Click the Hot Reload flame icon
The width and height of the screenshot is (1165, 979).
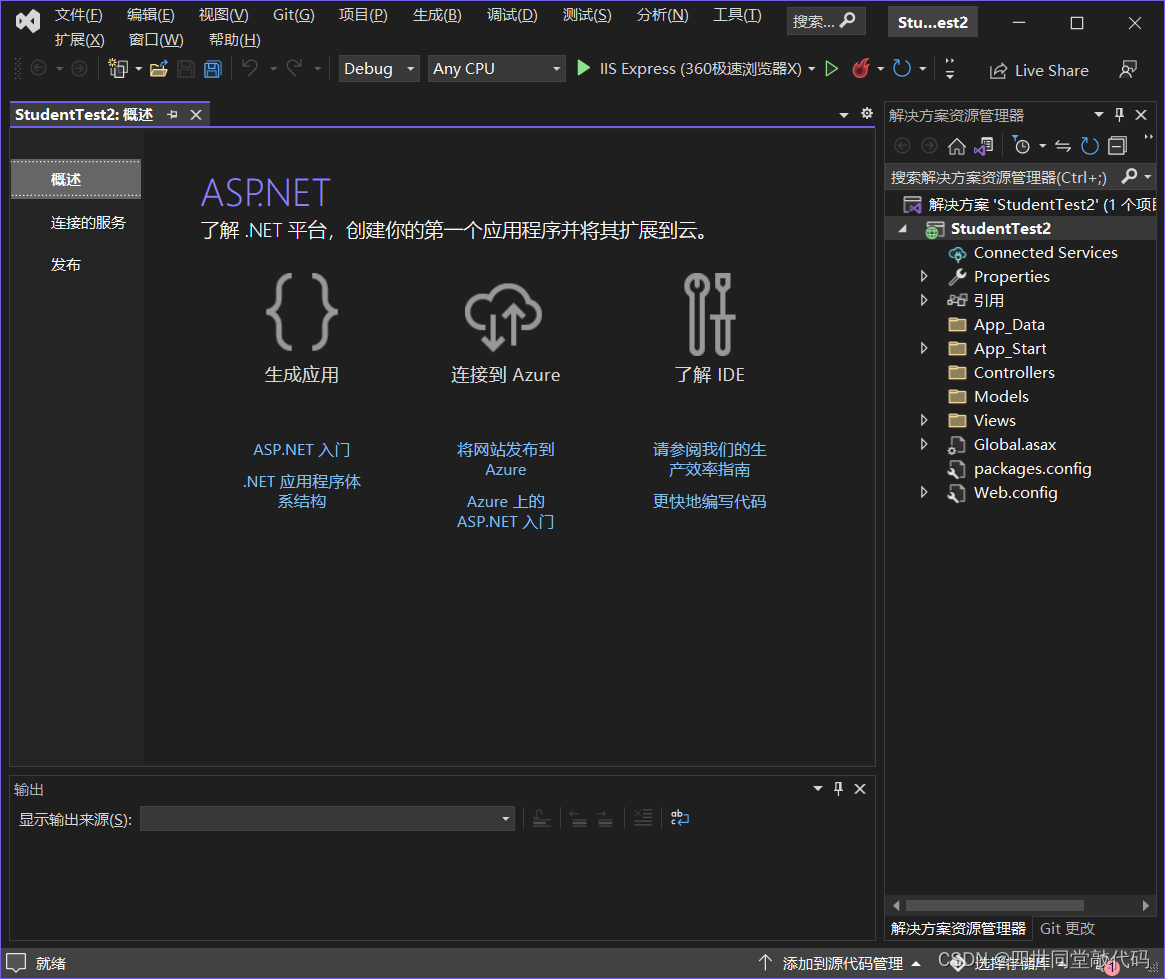(861, 68)
